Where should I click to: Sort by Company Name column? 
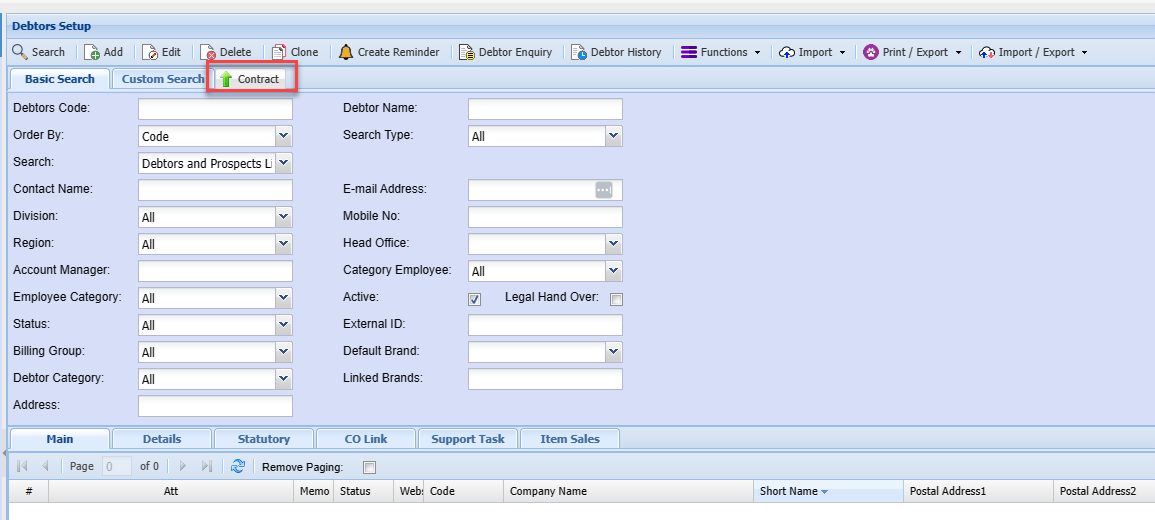click(x=628, y=491)
